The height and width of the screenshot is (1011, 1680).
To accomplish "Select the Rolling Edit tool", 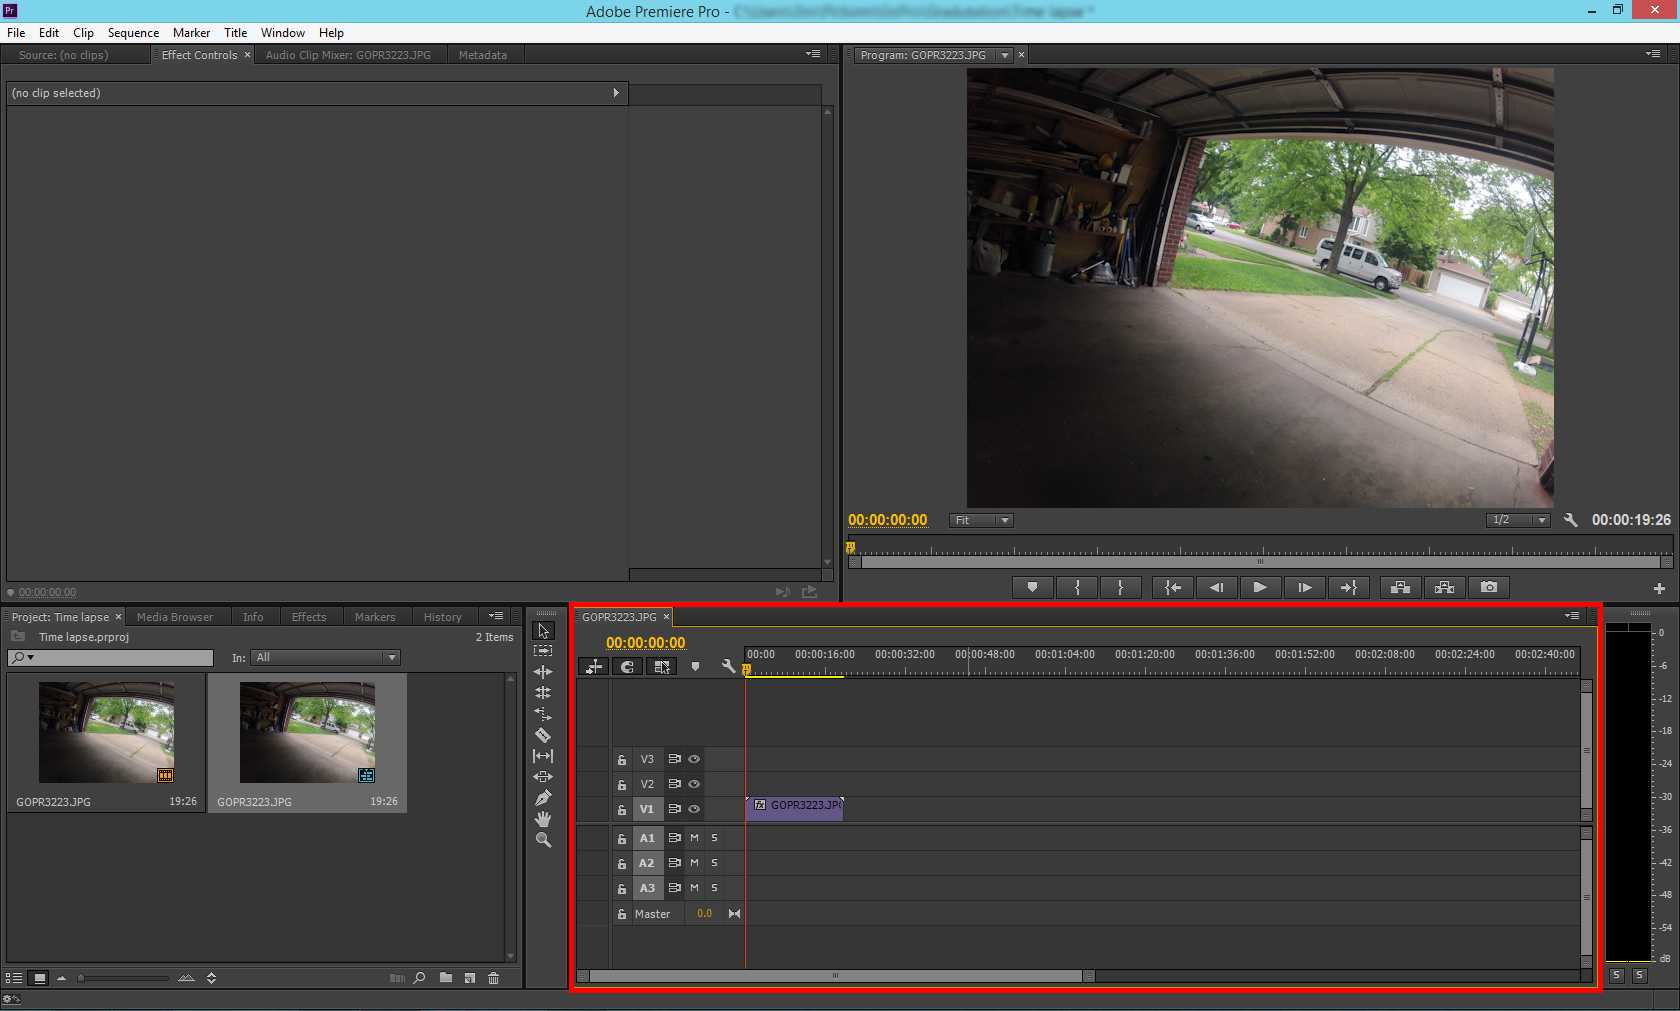I will [543, 693].
